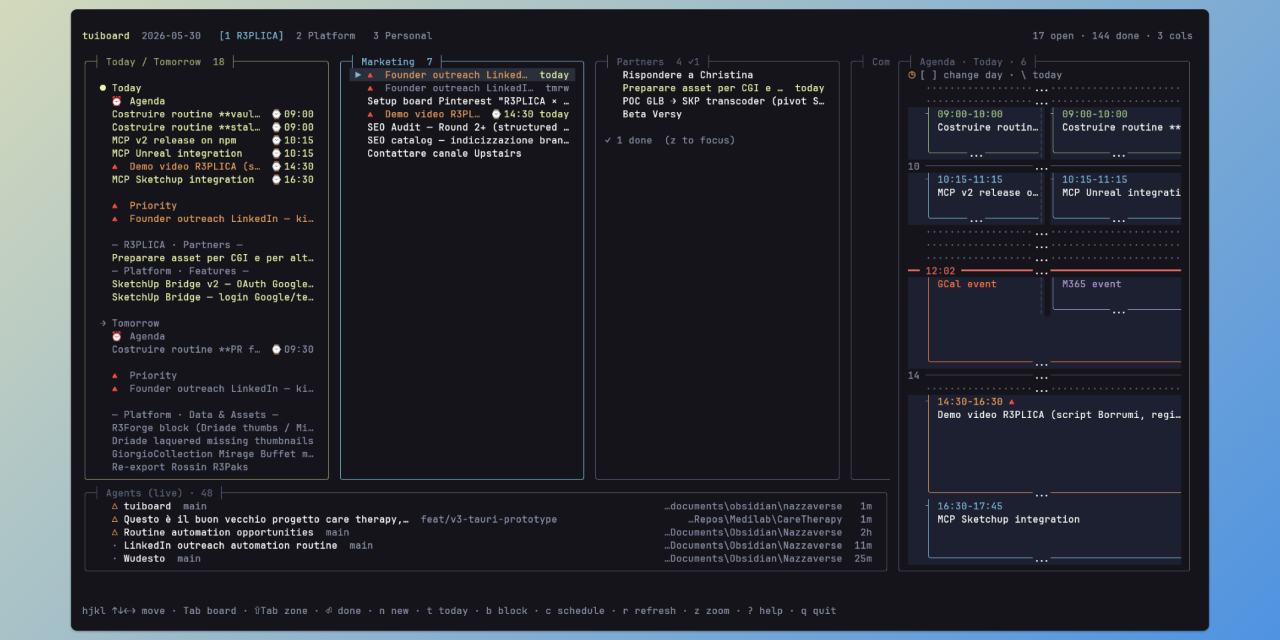This screenshot has width=1280, height=640.
Task: Click the alarm clock icon beside Agenda under Tomorrow
Action: point(117,336)
